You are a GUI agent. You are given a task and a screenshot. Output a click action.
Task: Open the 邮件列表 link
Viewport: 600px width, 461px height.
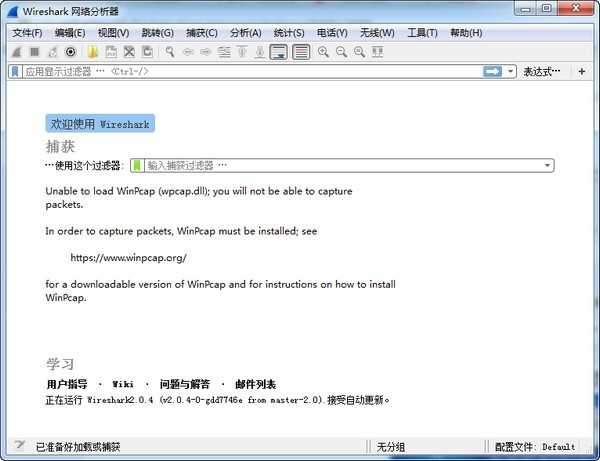(x=256, y=384)
